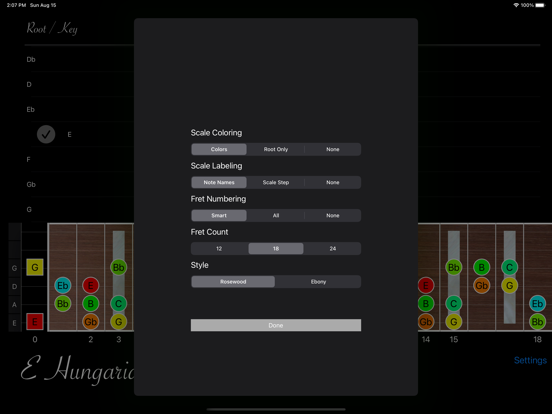Set Fret Count to 12
Viewport: 552px width, 414px height.
(x=219, y=249)
